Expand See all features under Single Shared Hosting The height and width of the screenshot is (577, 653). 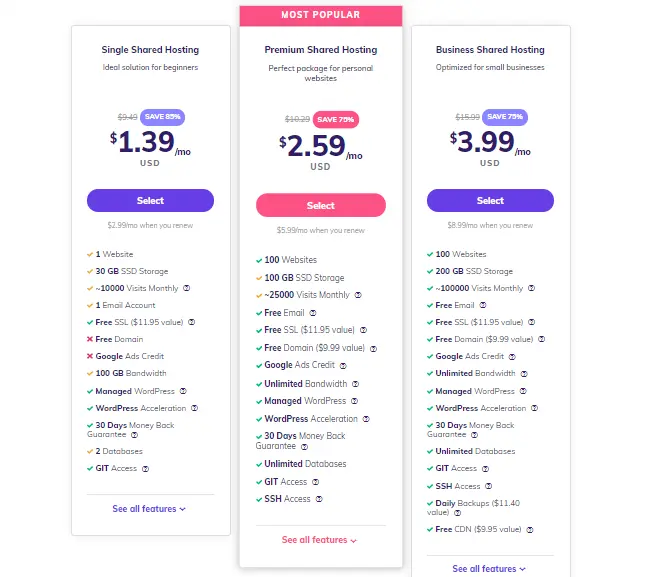pyautogui.click(x=149, y=509)
